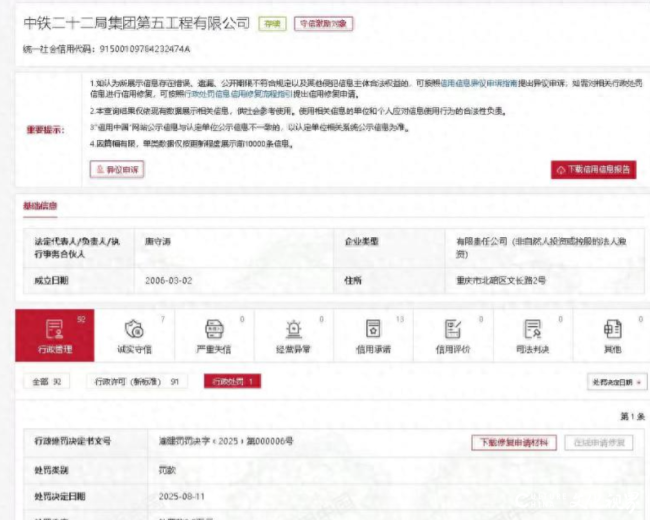The width and height of the screenshot is (650, 520).
Task: Click the company type 有限责任公司 value
Action: pos(541,248)
